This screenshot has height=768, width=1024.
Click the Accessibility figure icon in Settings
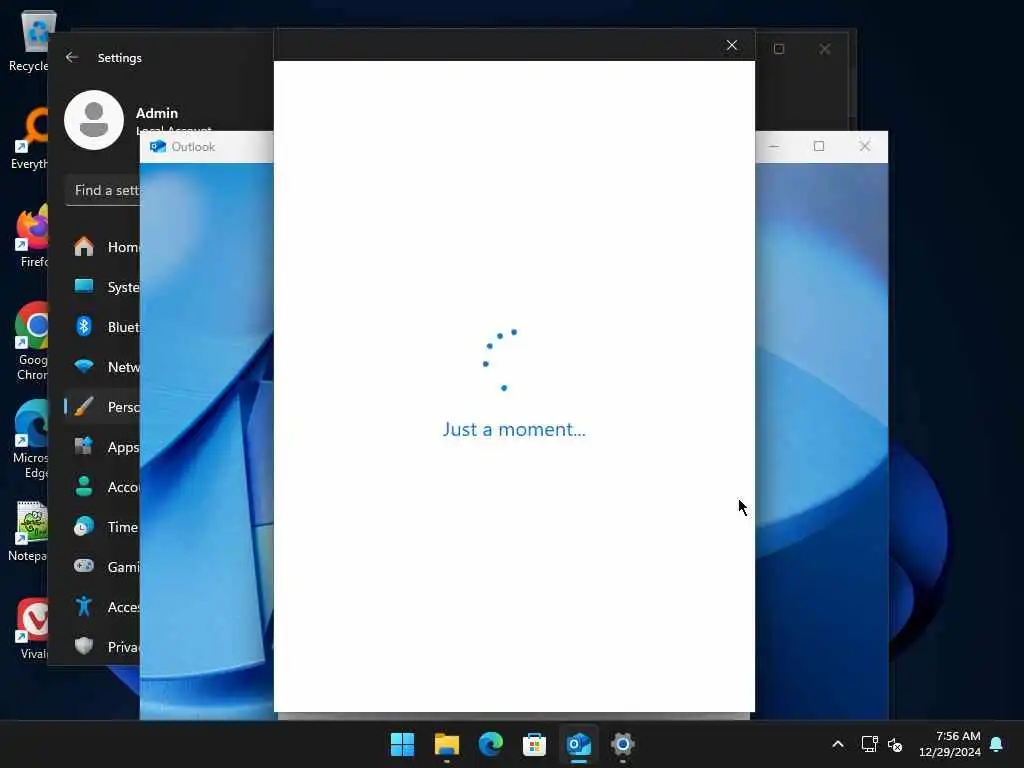click(x=84, y=607)
